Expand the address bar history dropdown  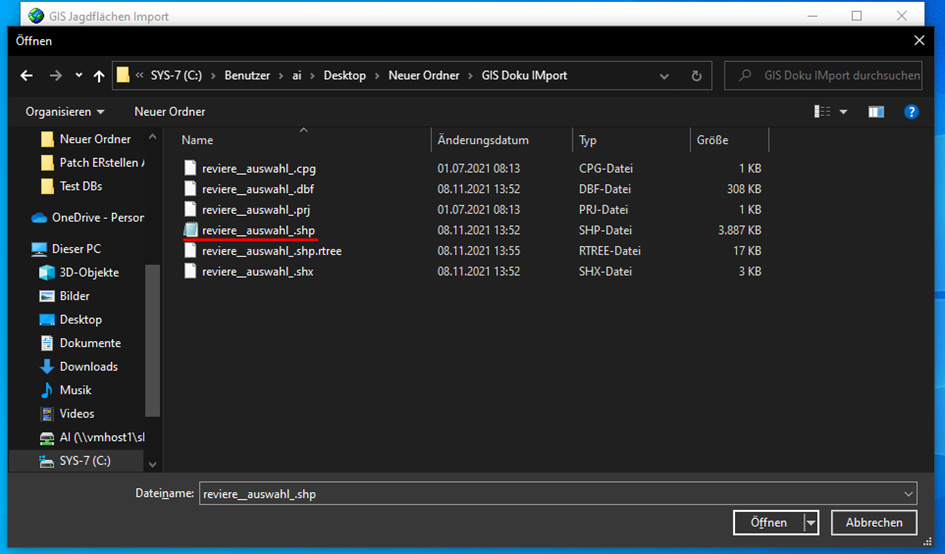click(x=665, y=76)
